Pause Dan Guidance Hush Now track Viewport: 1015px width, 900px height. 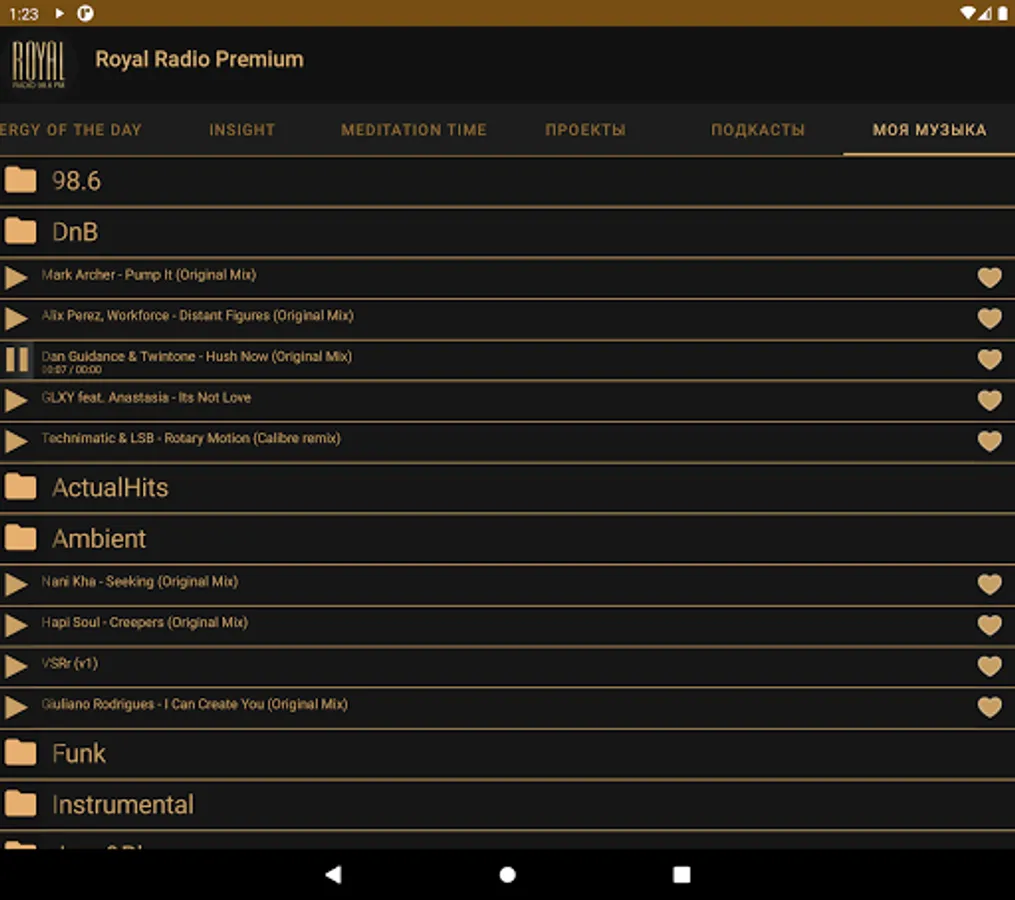click(16, 359)
